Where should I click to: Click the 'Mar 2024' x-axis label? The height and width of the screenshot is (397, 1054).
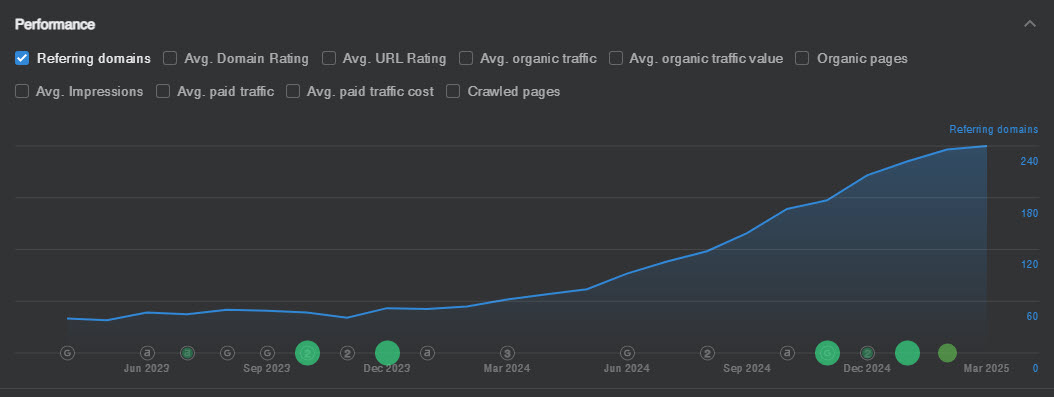[507, 369]
